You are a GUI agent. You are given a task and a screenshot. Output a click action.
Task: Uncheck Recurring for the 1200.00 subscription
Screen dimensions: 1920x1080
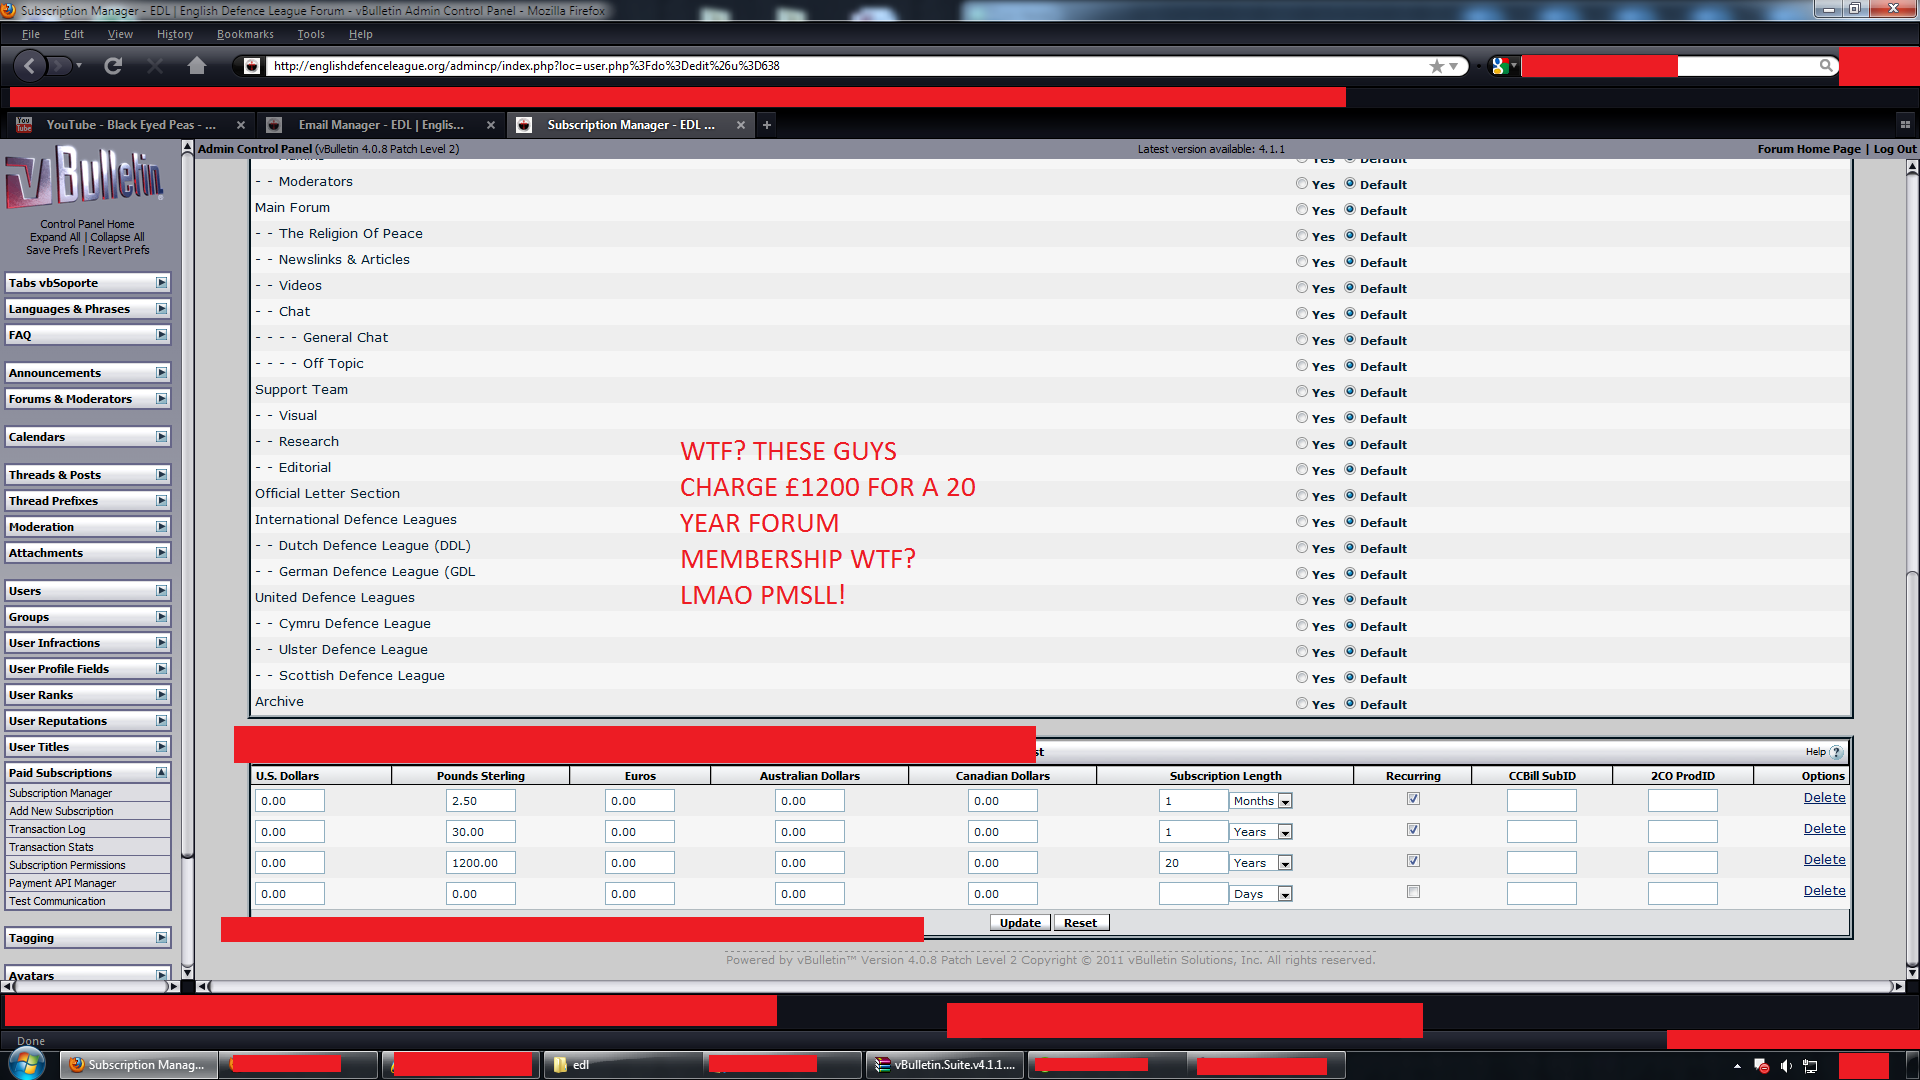tap(1413, 861)
